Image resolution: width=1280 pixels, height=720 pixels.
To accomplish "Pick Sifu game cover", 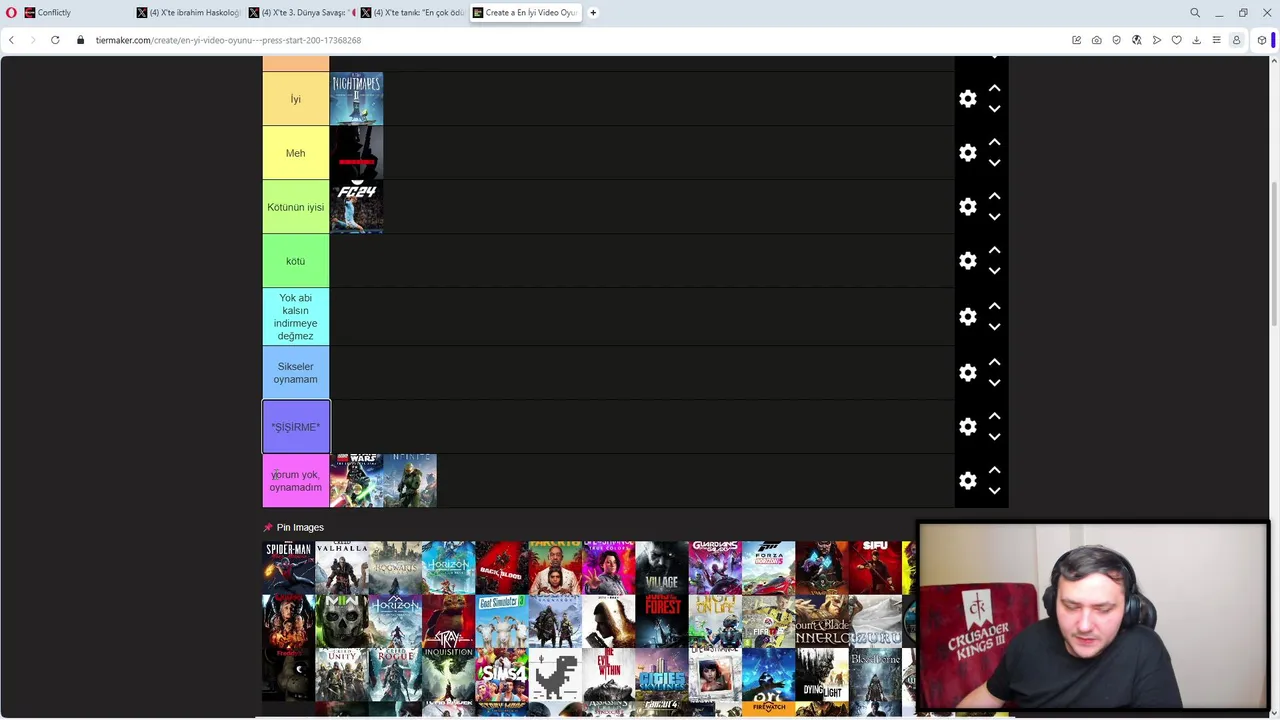I will (x=875, y=568).
